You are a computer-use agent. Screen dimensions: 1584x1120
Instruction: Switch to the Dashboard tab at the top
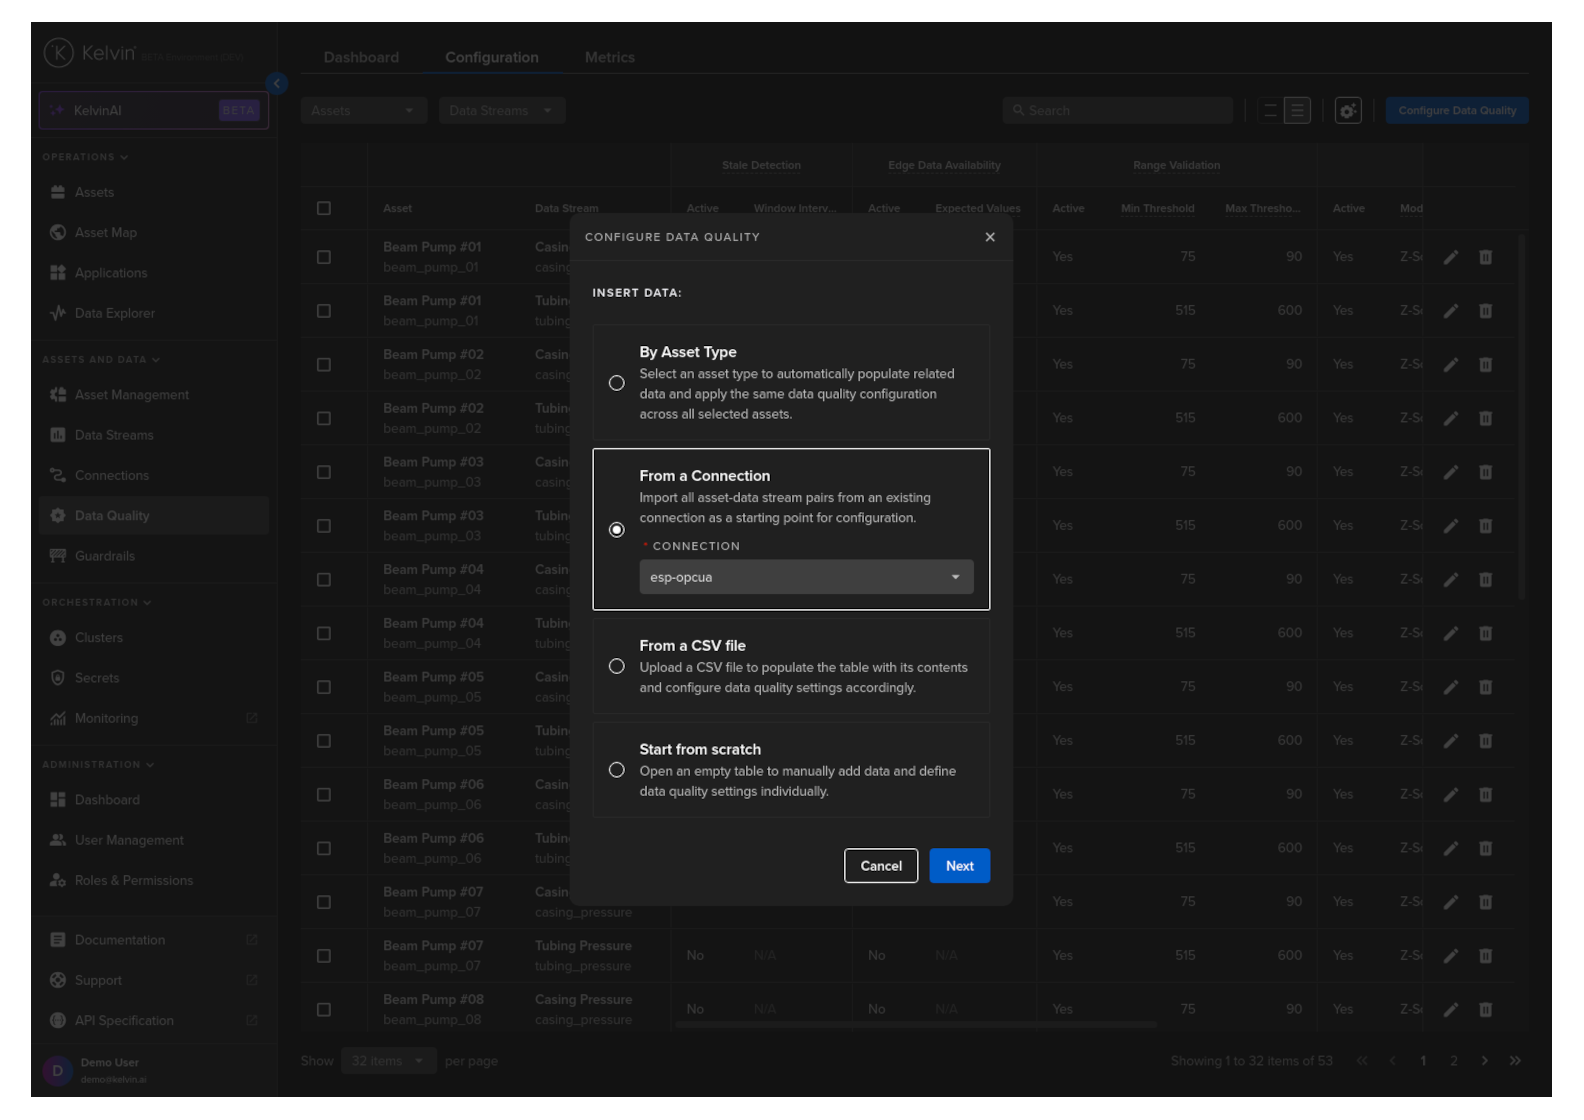click(x=361, y=58)
